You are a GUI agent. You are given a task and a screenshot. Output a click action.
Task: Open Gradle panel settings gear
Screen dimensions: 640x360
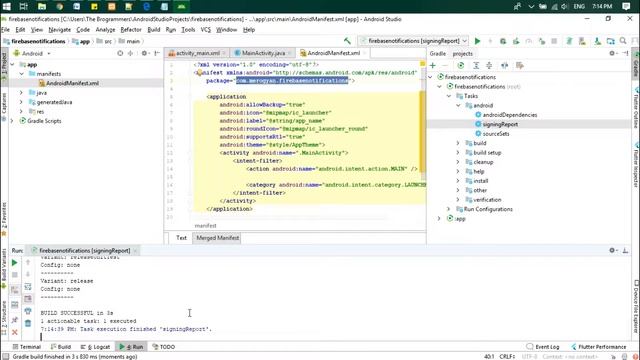612,53
